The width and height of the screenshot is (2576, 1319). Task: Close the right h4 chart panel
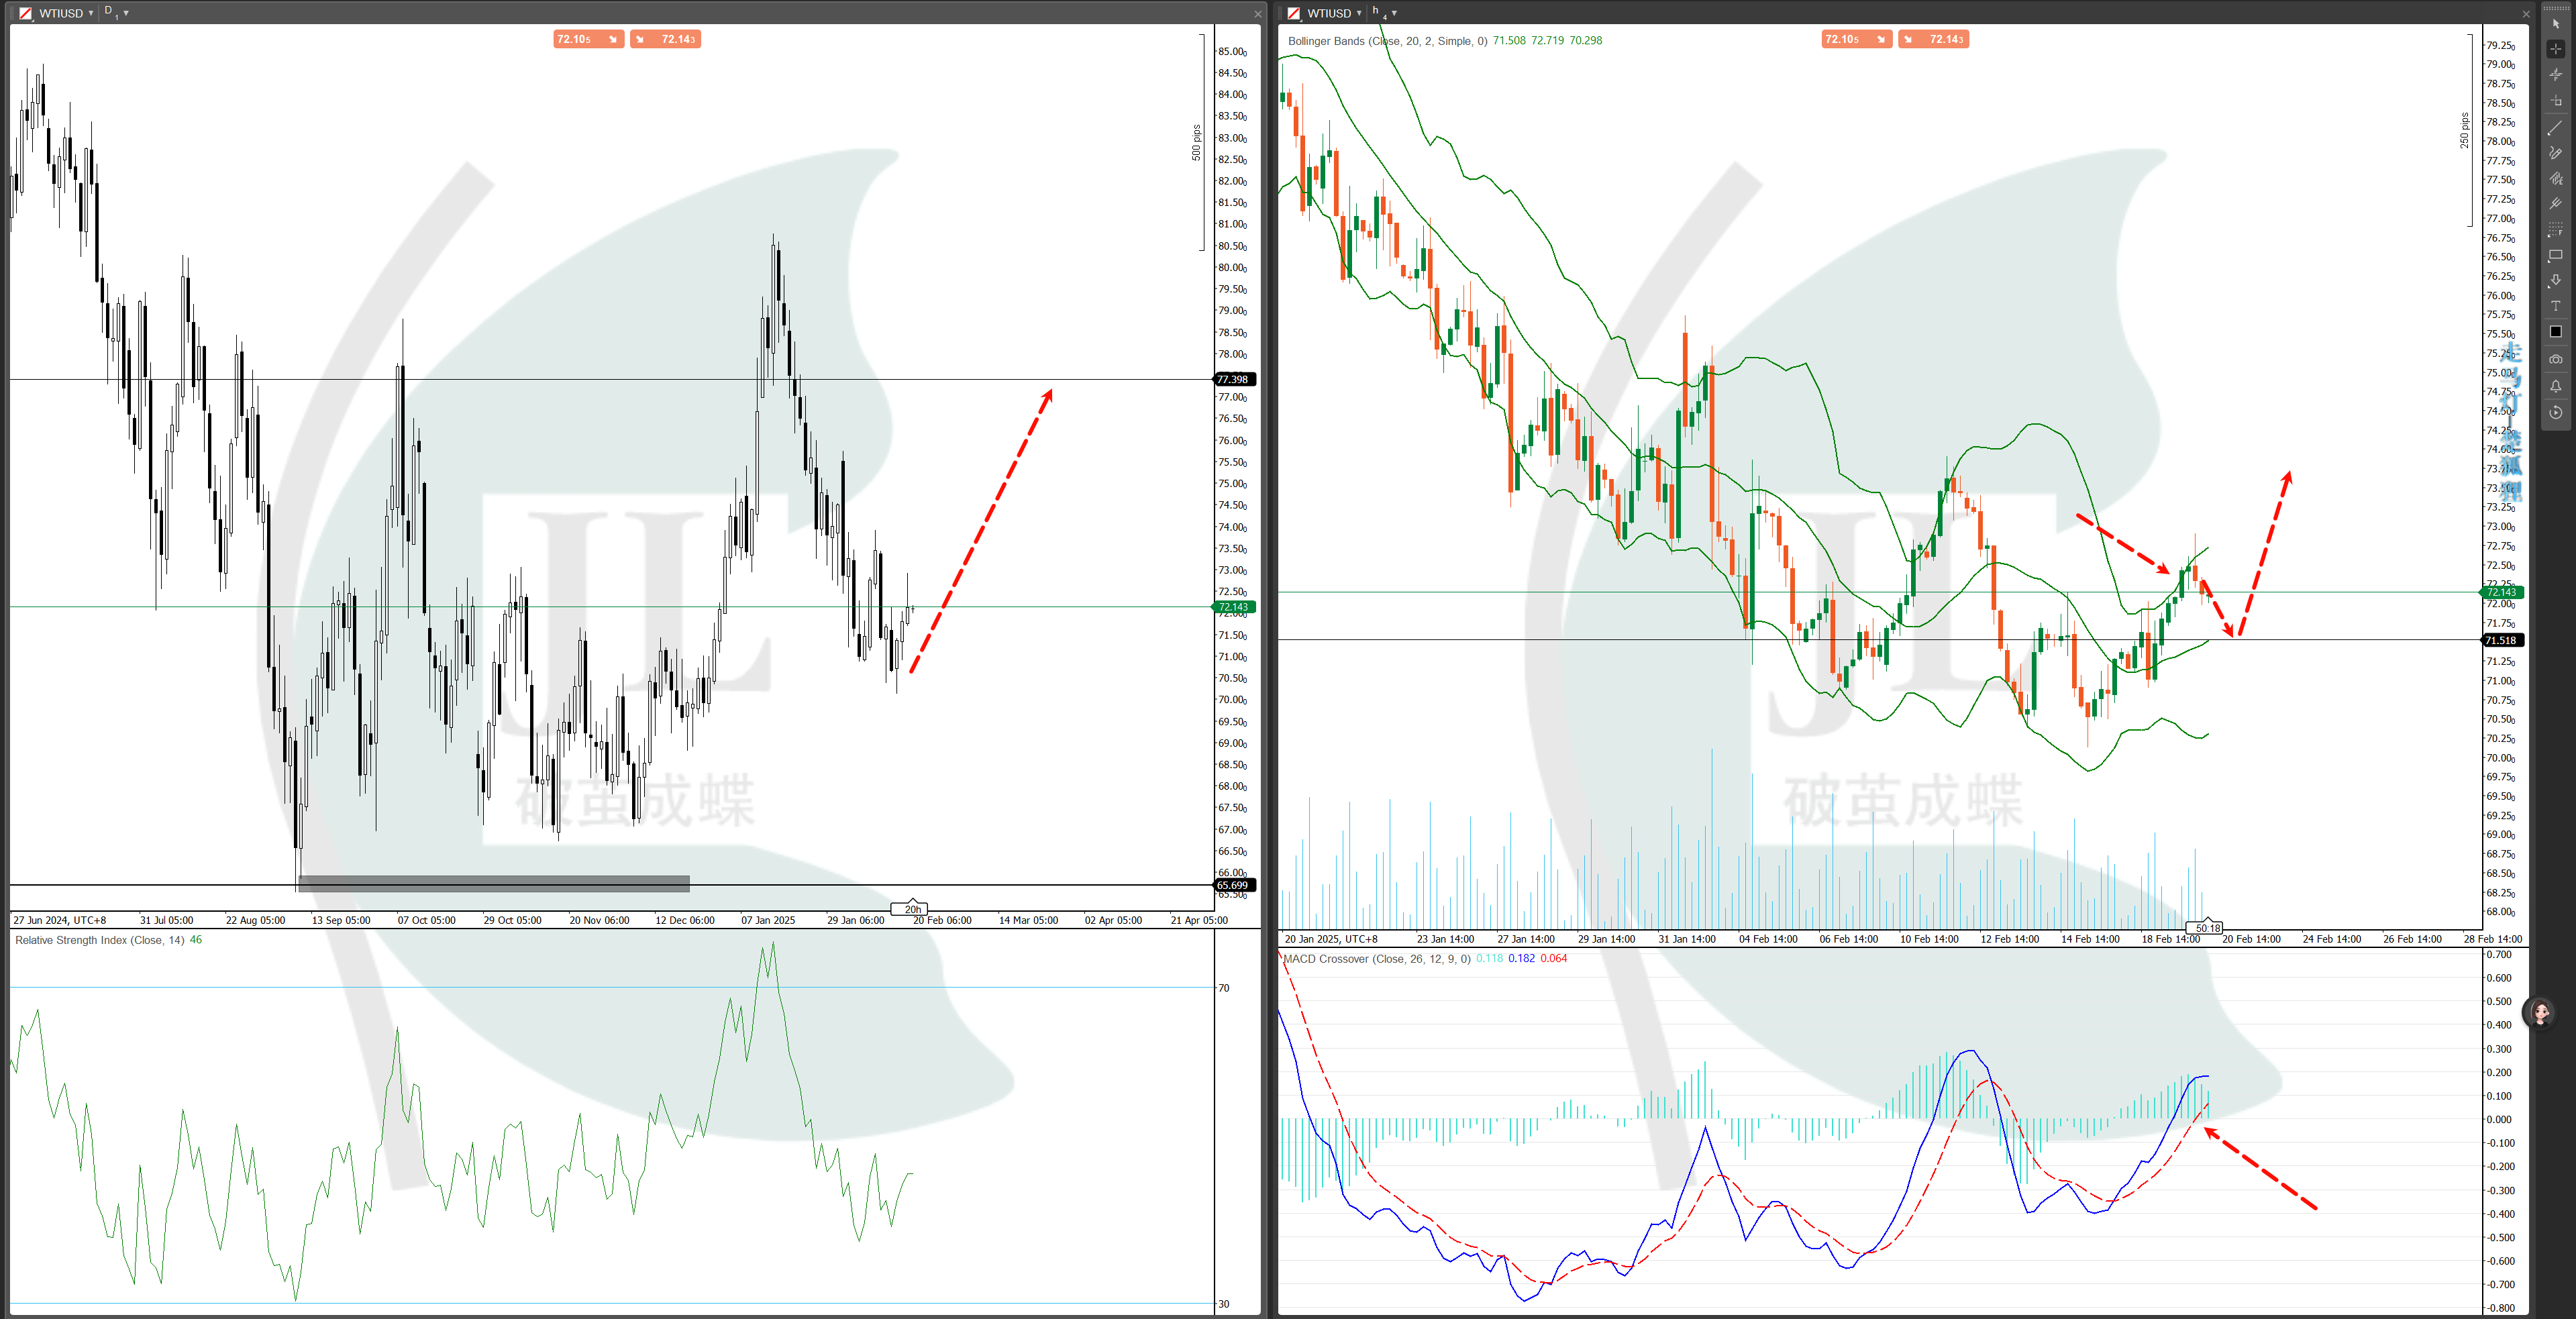pos(2525,13)
